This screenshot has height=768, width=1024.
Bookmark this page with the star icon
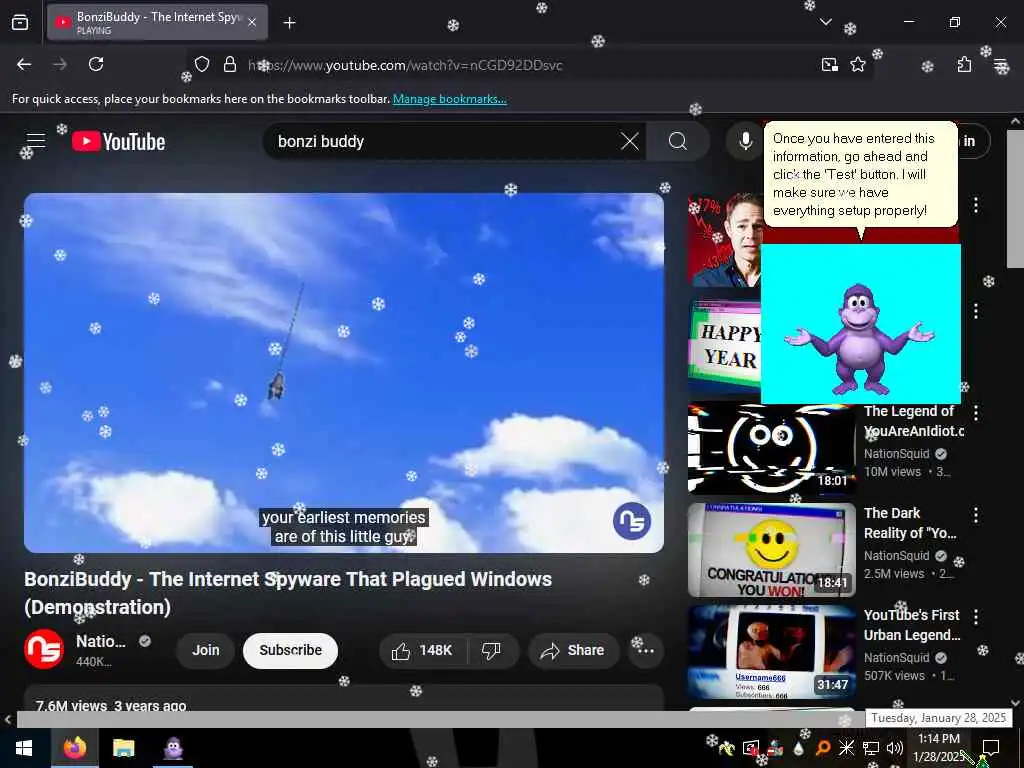(x=857, y=64)
